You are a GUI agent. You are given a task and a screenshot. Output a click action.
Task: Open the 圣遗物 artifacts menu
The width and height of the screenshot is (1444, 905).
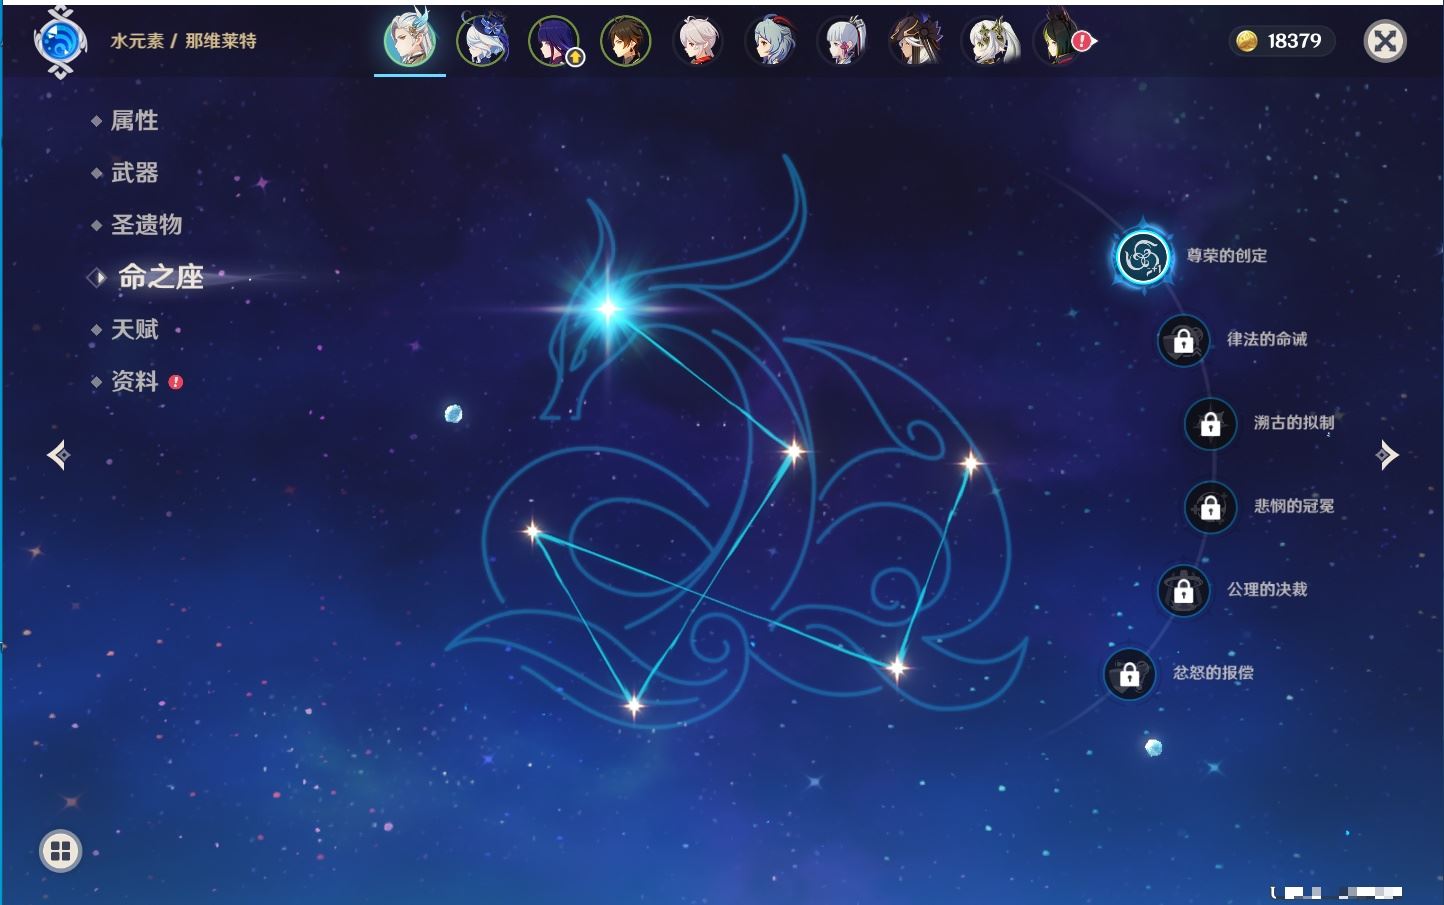pyautogui.click(x=146, y=225)
